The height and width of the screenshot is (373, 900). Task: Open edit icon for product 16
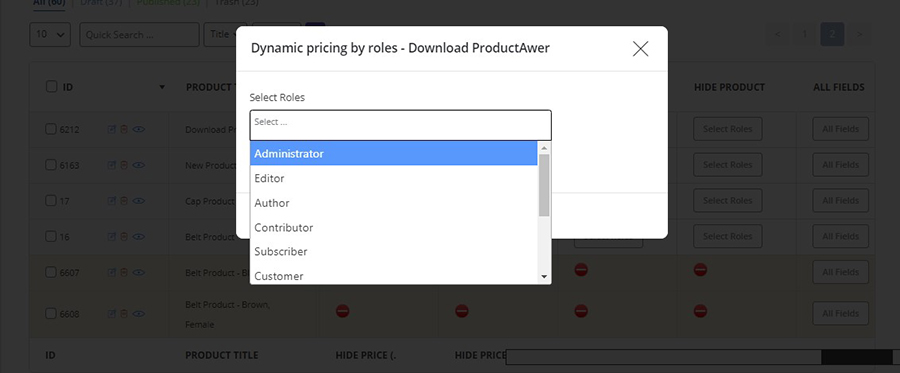pyautogui.click(x=112, y=236)
